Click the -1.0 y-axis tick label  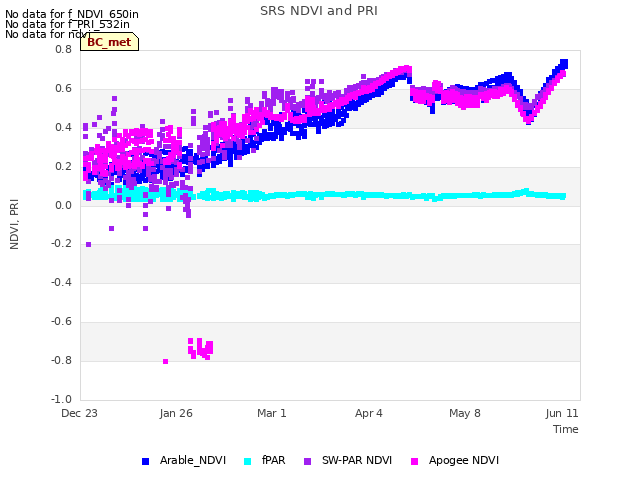pyautogui.click(x=61, y=399)
